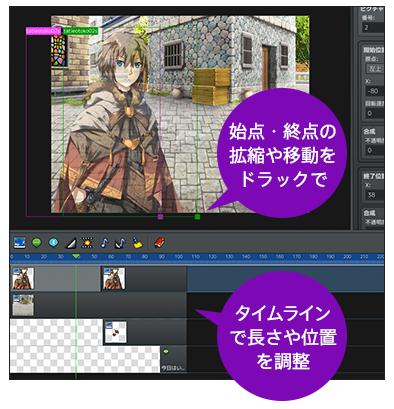Select the message clip on the bottom track

pos(174,359)
